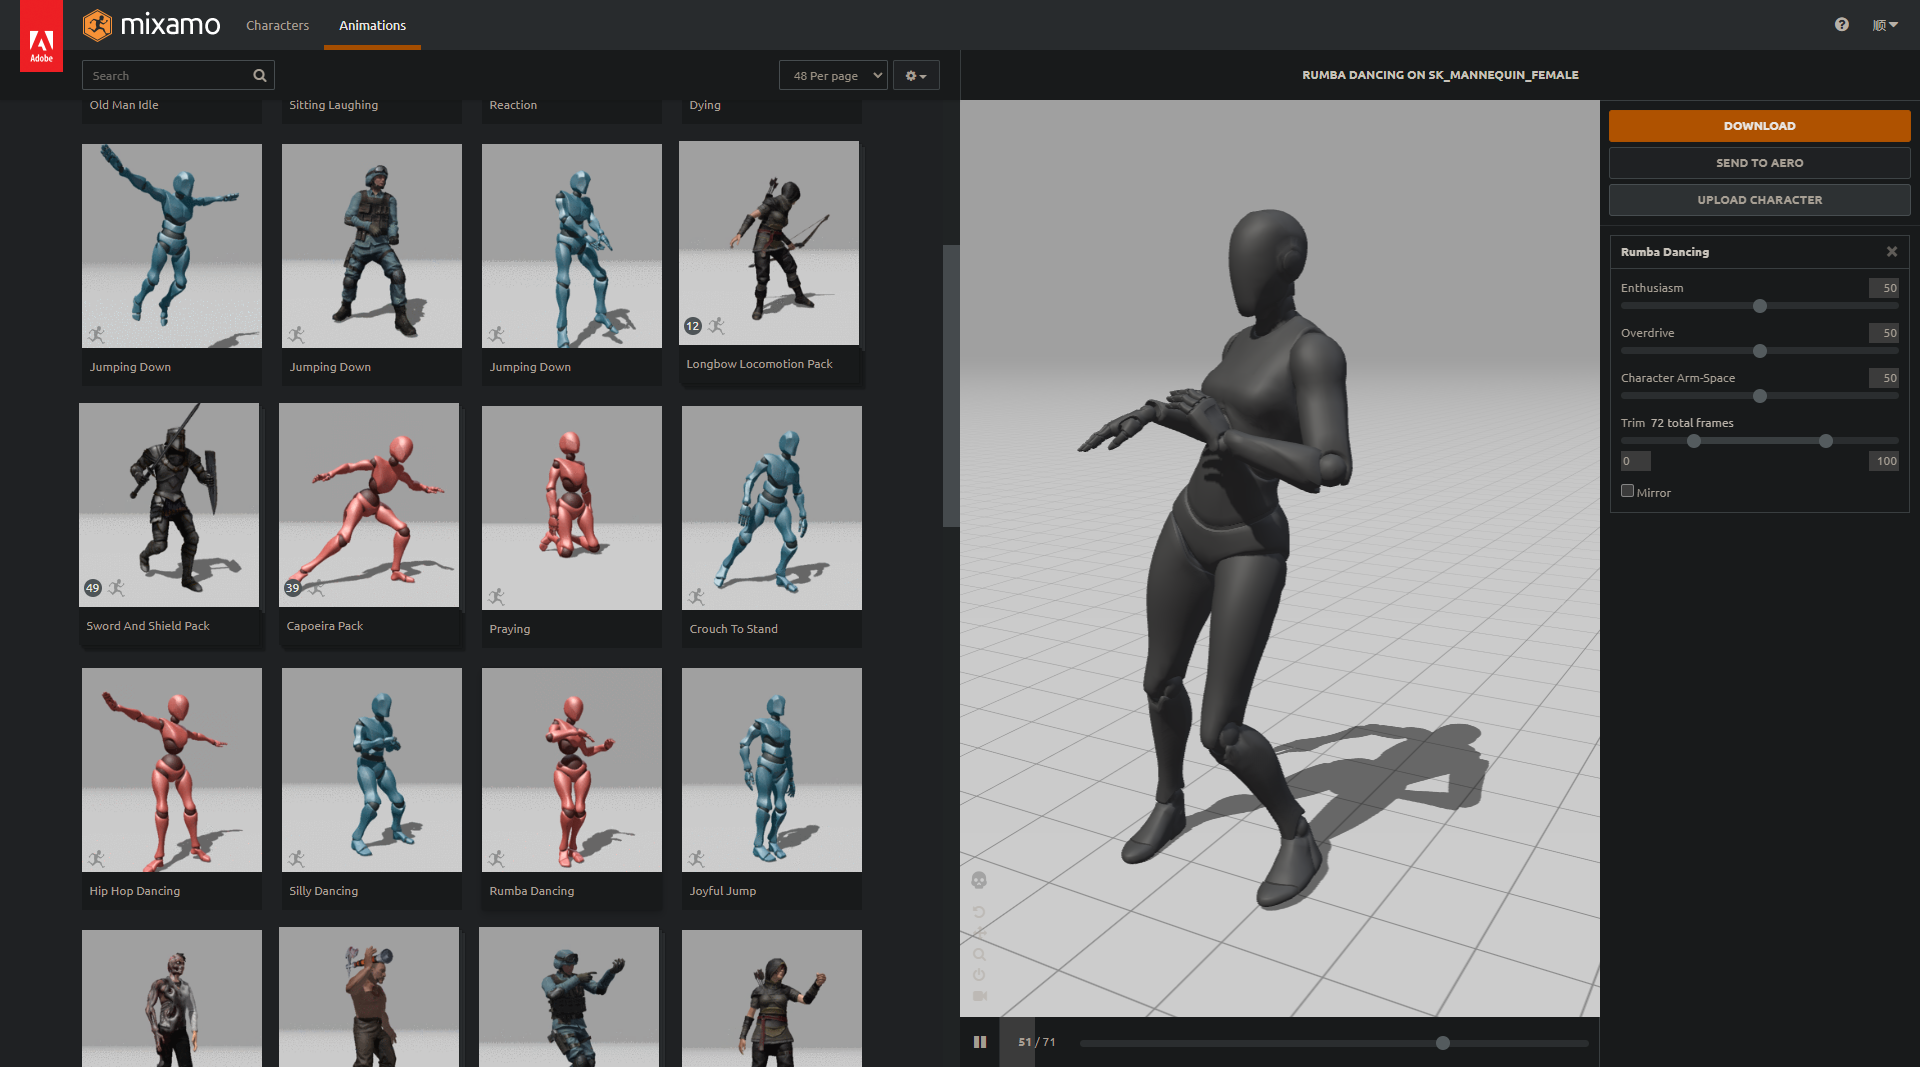Click the UPLOAD CHARACTER button

coord(1759,200)
